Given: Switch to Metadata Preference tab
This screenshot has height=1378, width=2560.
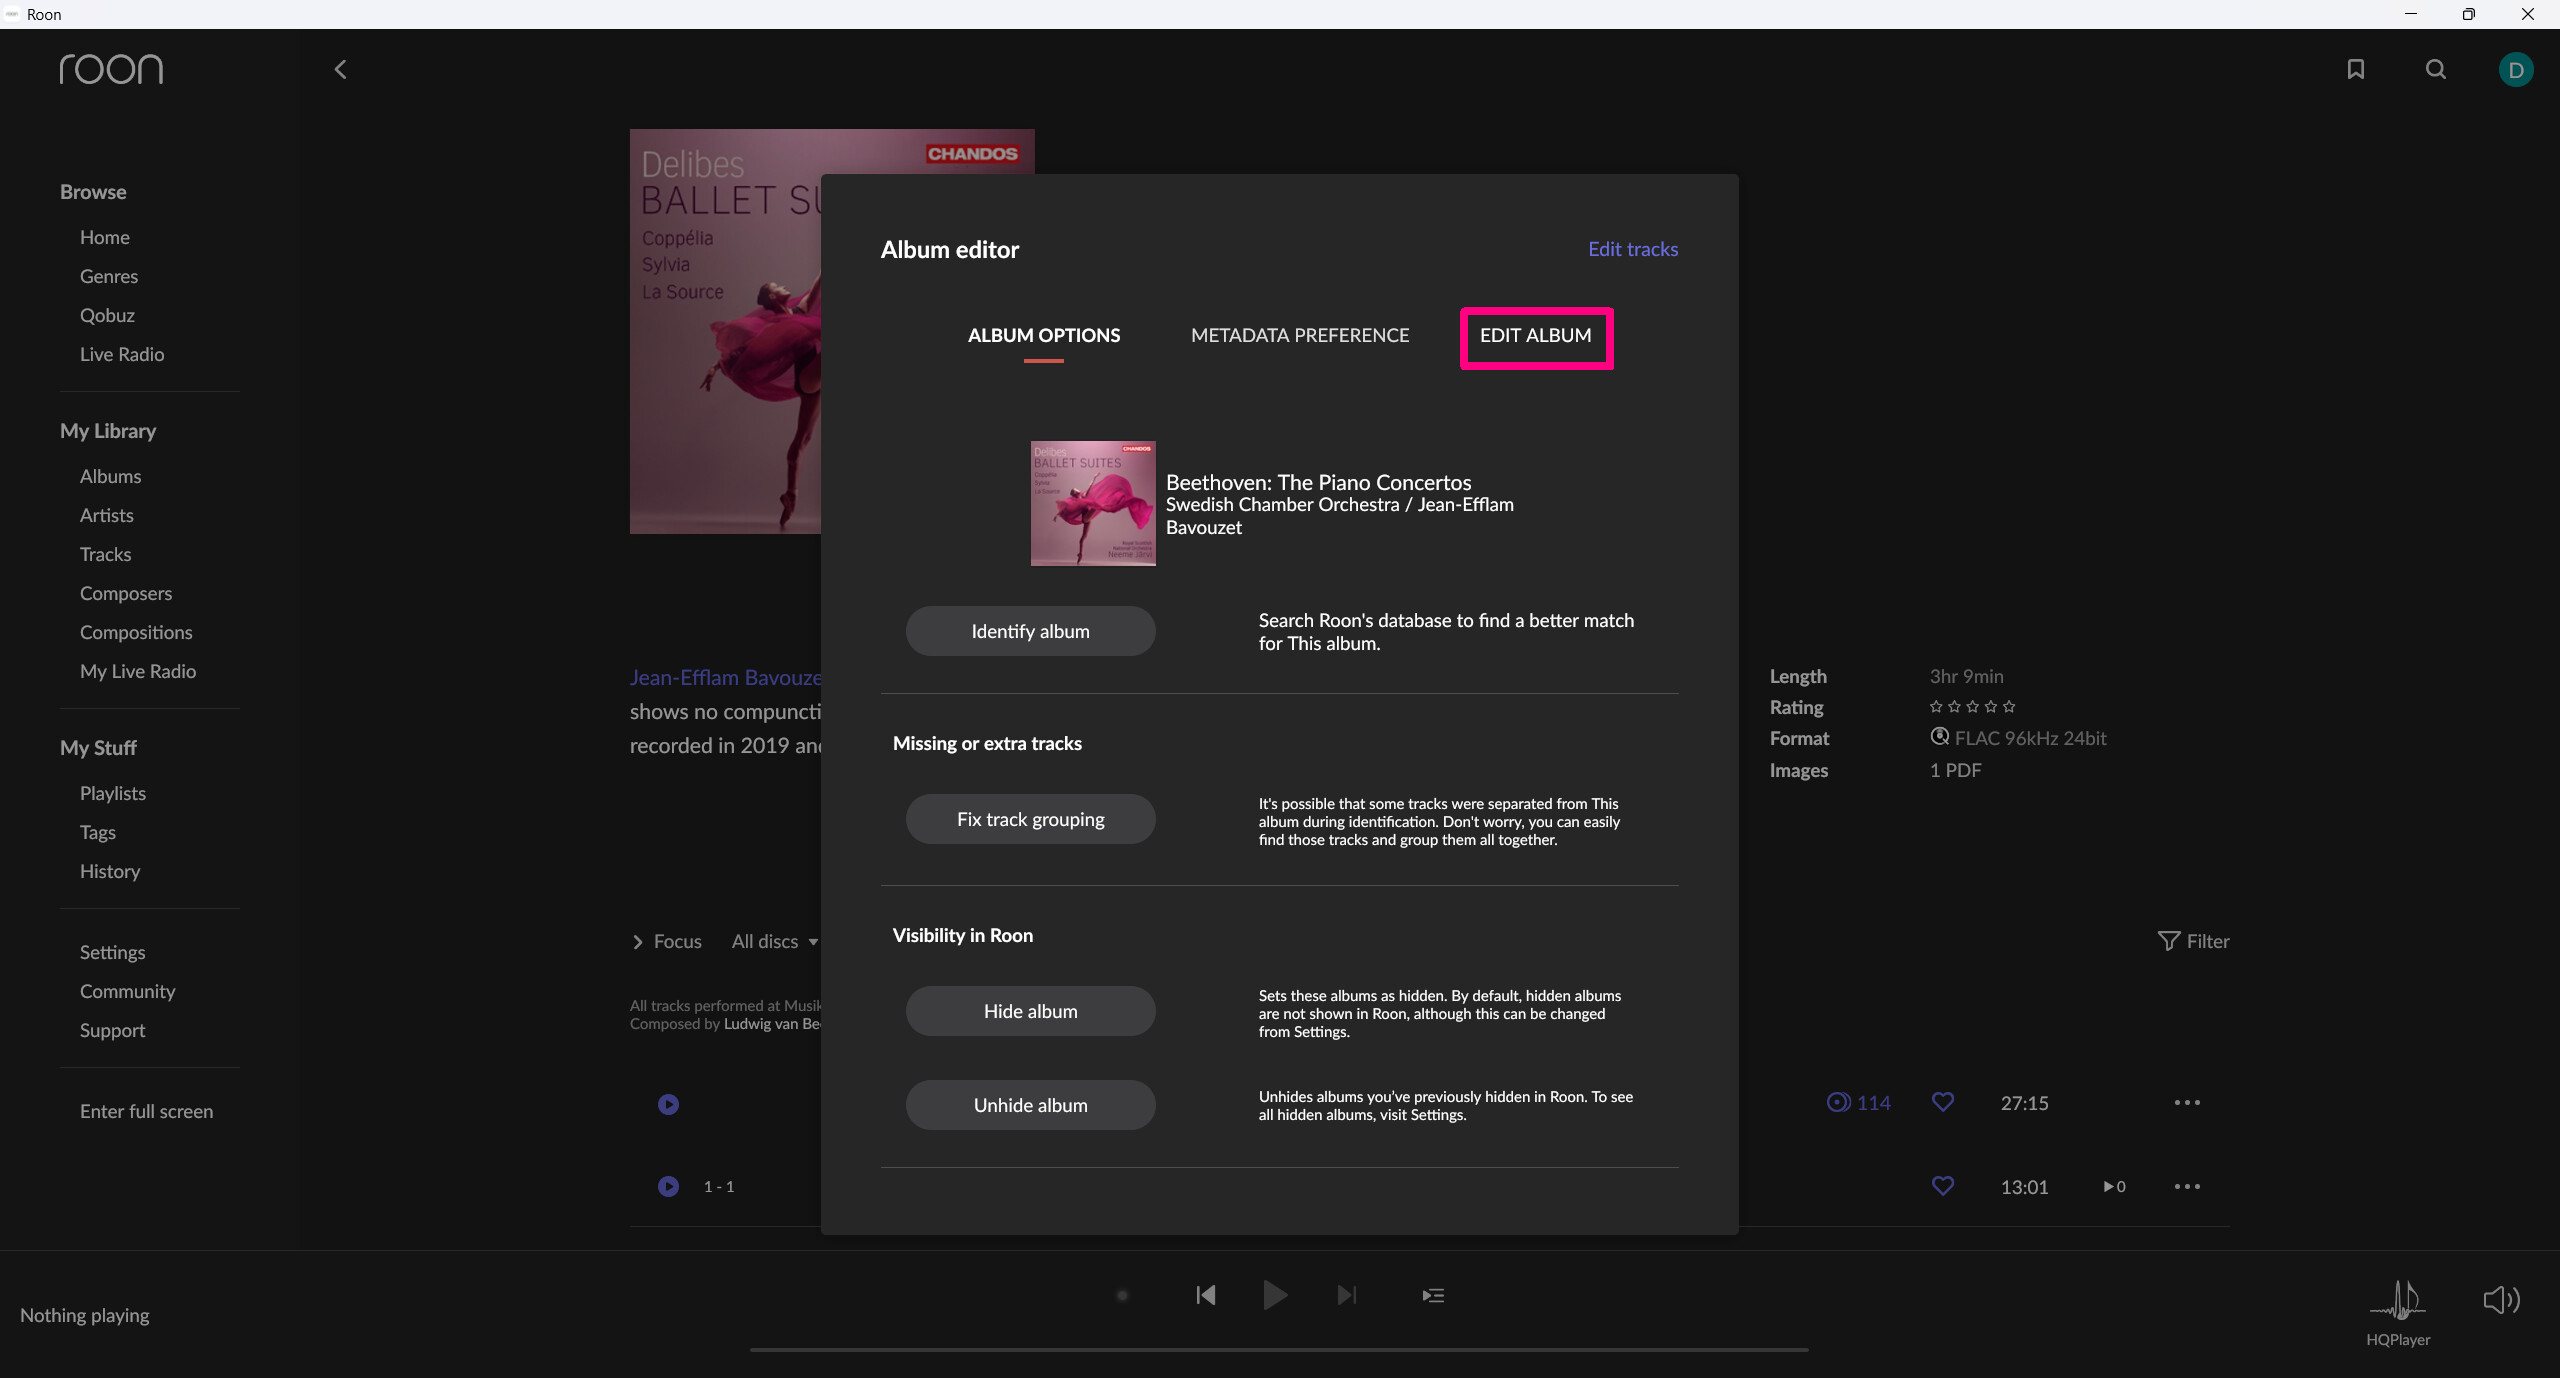Looking at the screenshot, I should coord(1299,335).
